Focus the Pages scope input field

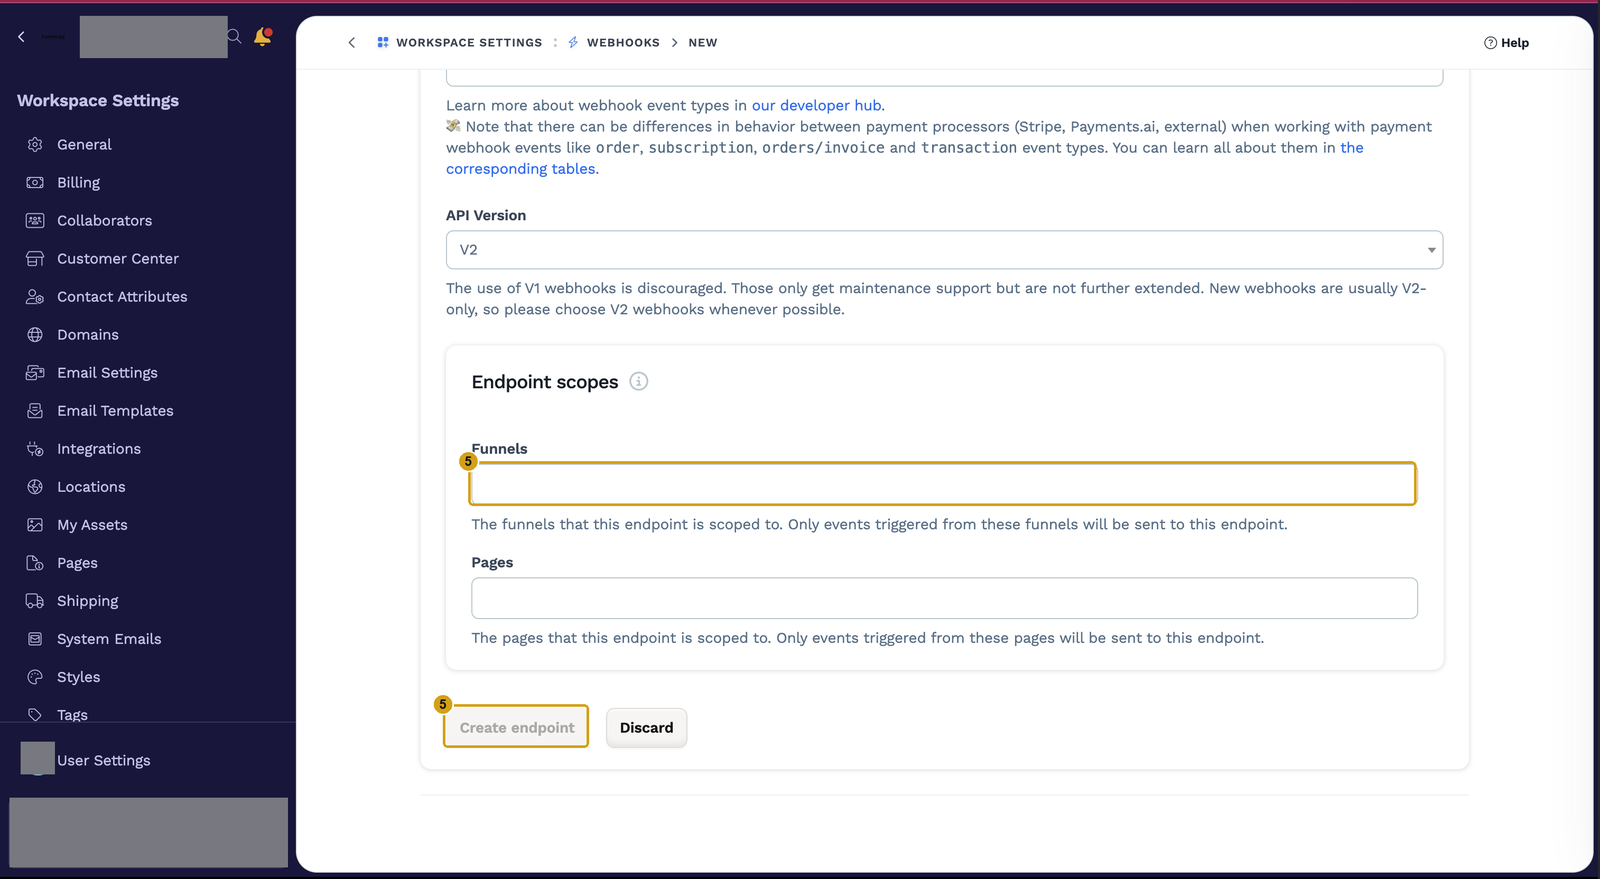944,598
